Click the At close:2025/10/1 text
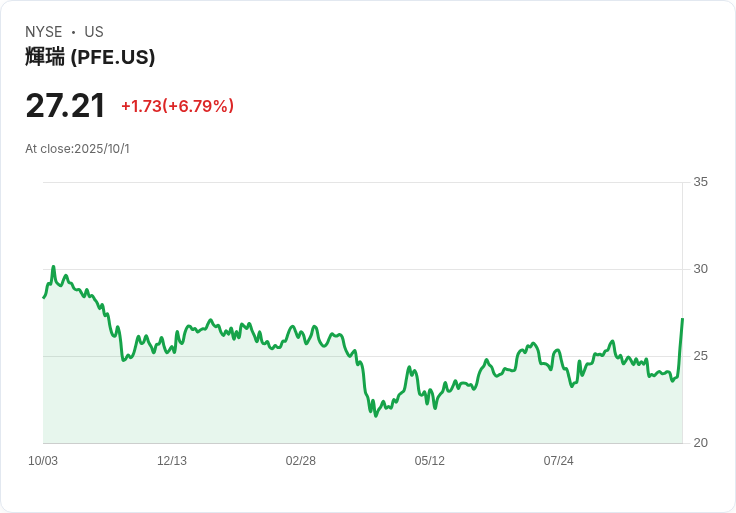The width and height of the screenshot is (736, 513). 78,149
